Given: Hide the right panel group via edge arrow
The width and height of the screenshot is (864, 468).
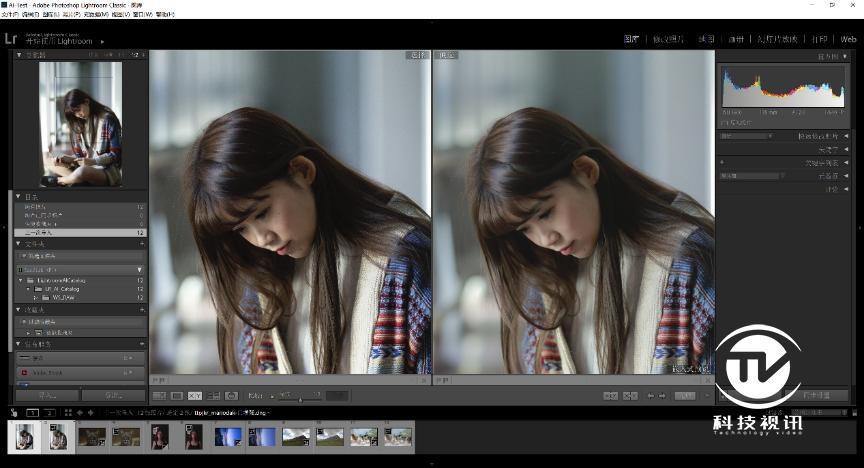Looking at the screenshot, I should (x=860, y=227).
